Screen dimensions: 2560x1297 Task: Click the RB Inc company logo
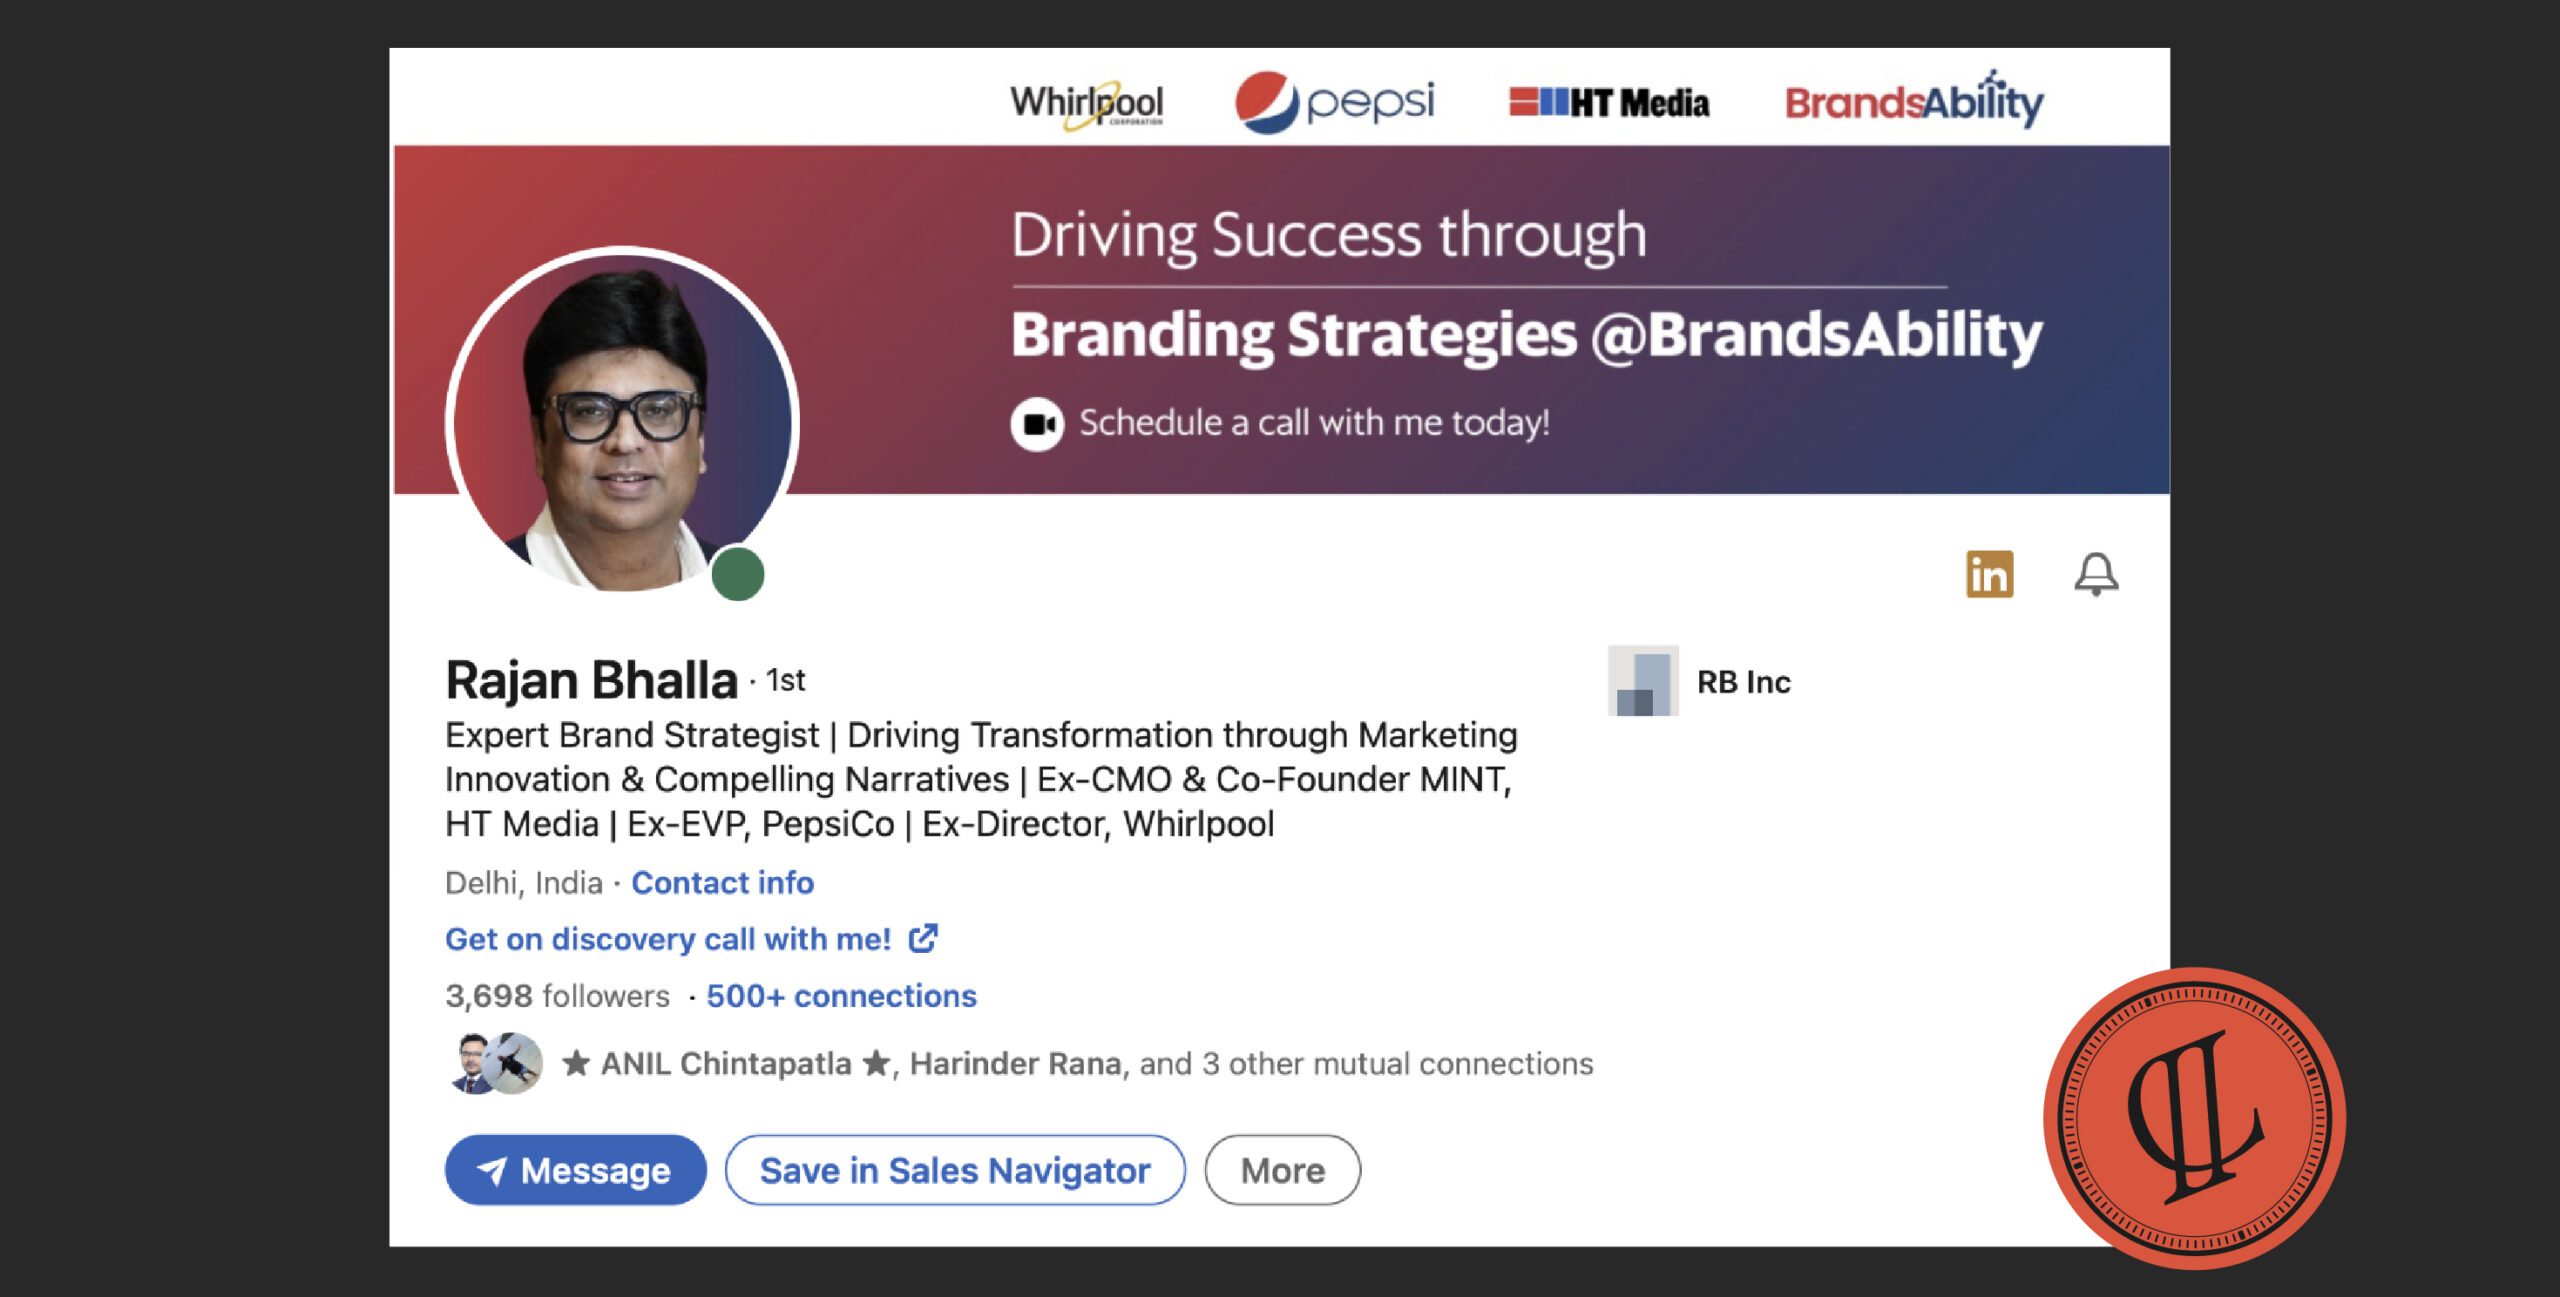(1642, 681)
